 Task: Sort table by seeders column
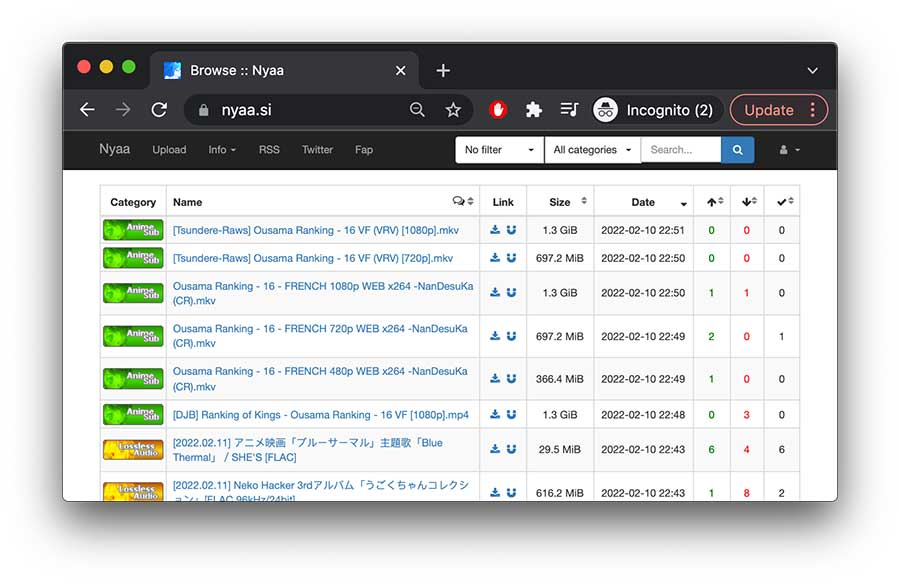pos(714,202)
